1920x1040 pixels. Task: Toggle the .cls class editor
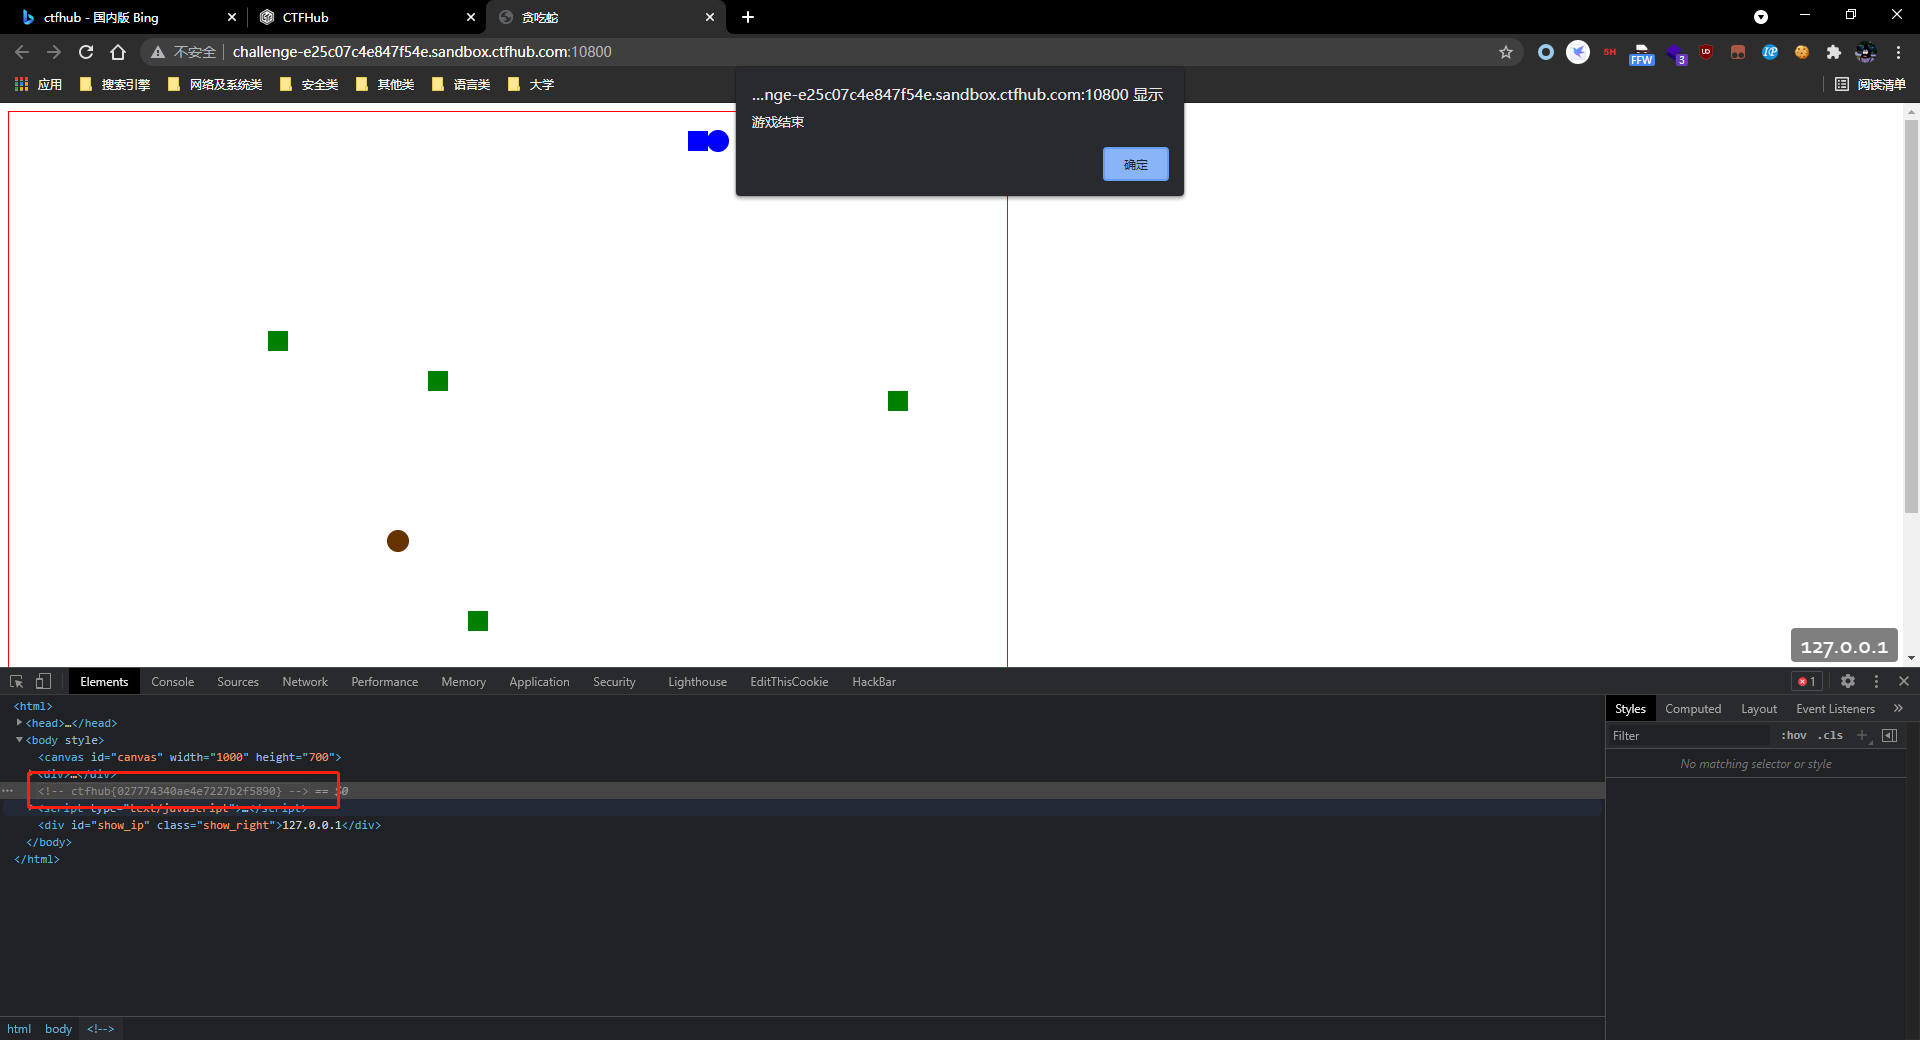[x=1830, y=736]
